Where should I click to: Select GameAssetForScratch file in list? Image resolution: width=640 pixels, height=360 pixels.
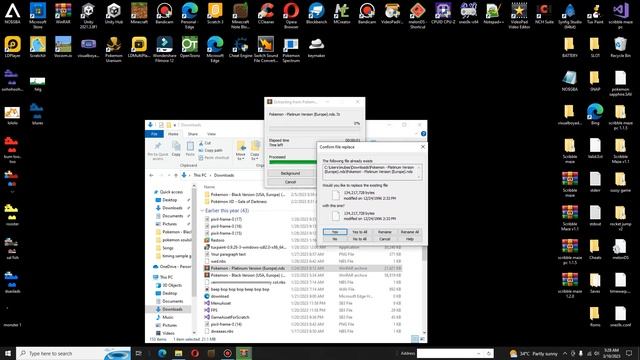pos(227,317)
